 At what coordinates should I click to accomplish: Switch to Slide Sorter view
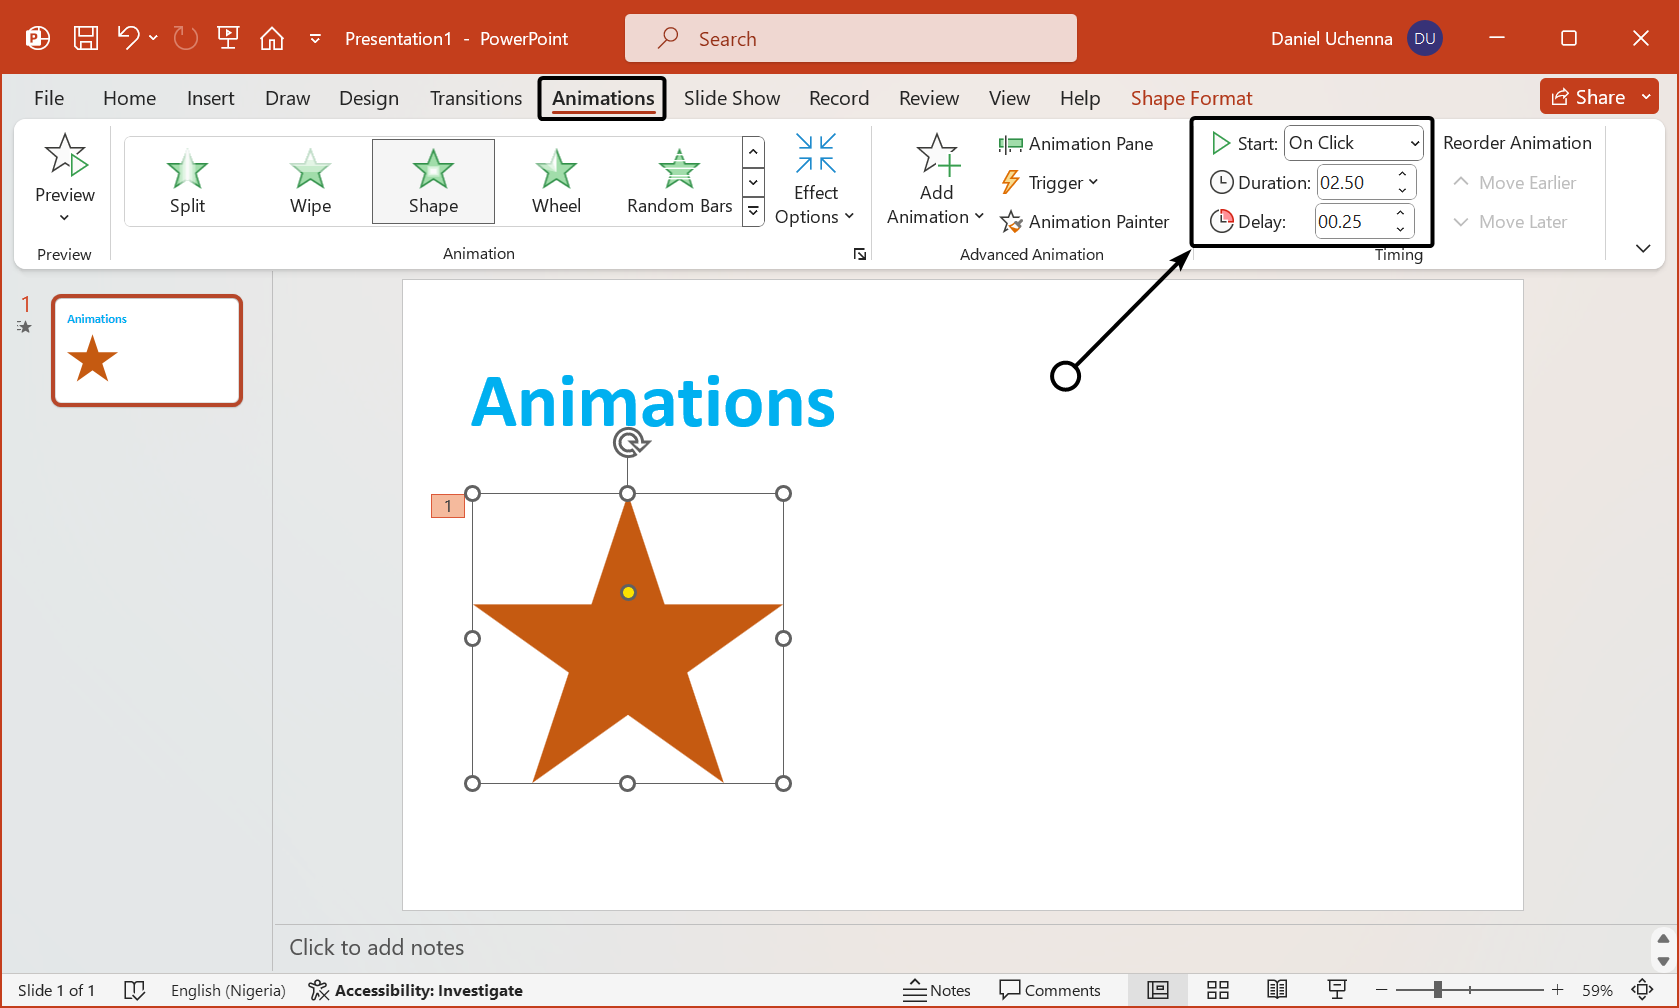coord(1217,989)
